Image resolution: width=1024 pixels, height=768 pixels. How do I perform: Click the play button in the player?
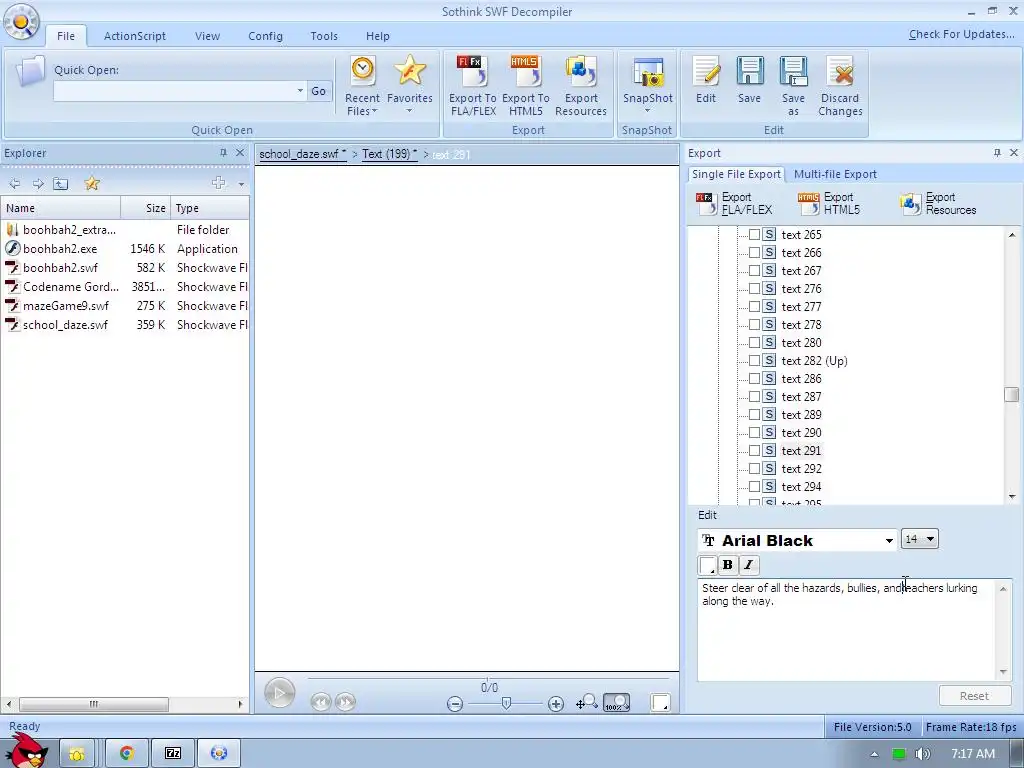click(x=280, y=693)
